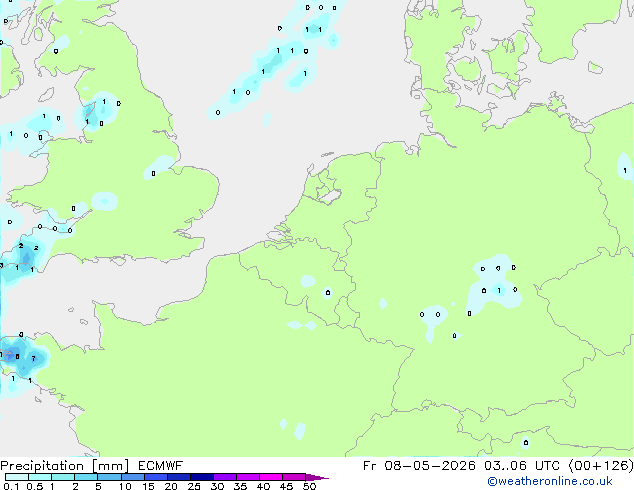634x490 pixels.
Task: Click the '10' legend scale label
Action: click(x=125, y=486)
